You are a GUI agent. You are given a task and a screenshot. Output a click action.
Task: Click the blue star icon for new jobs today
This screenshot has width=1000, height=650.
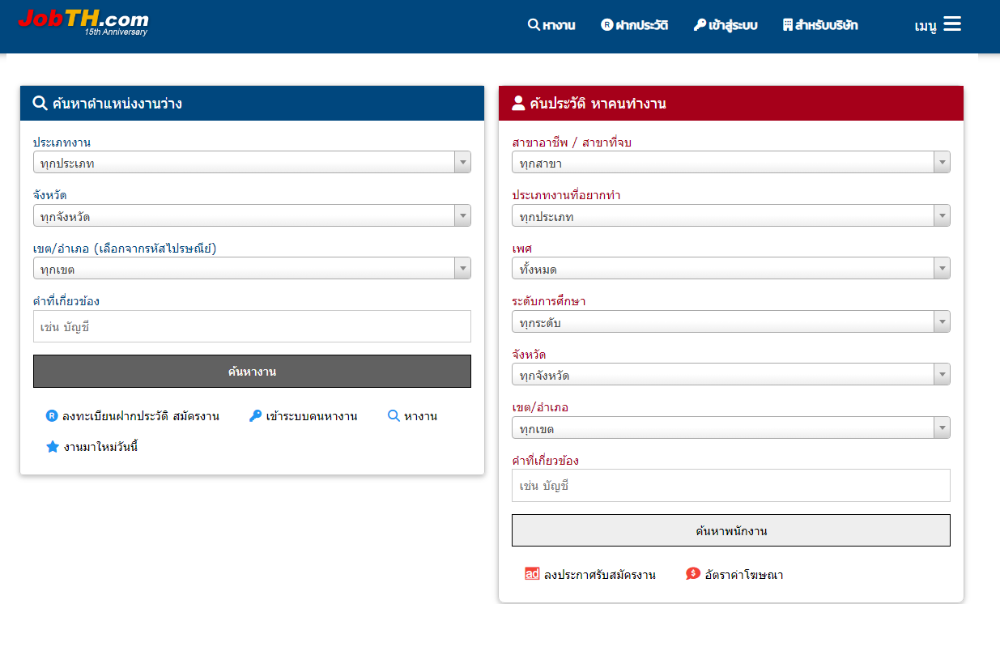(53, 447)
